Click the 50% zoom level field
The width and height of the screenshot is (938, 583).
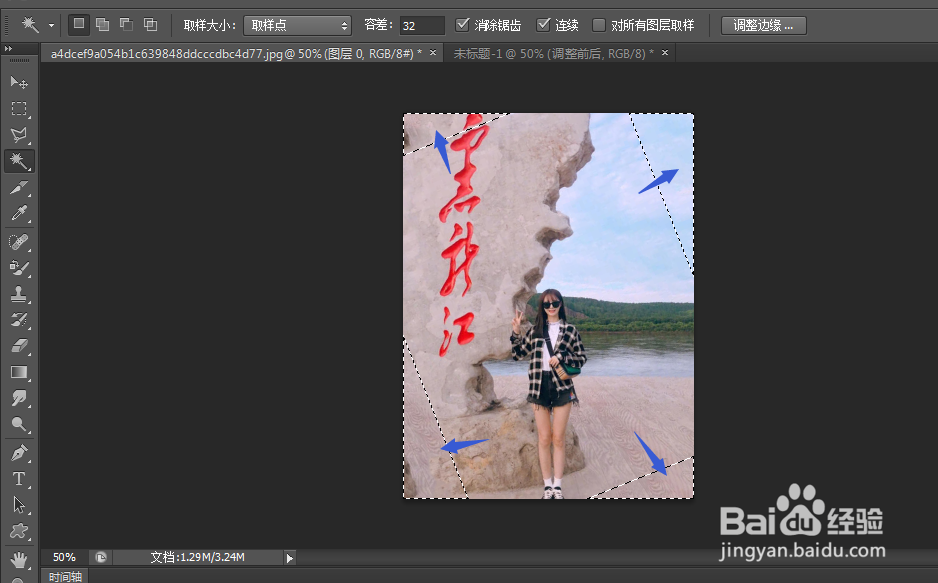64,557
